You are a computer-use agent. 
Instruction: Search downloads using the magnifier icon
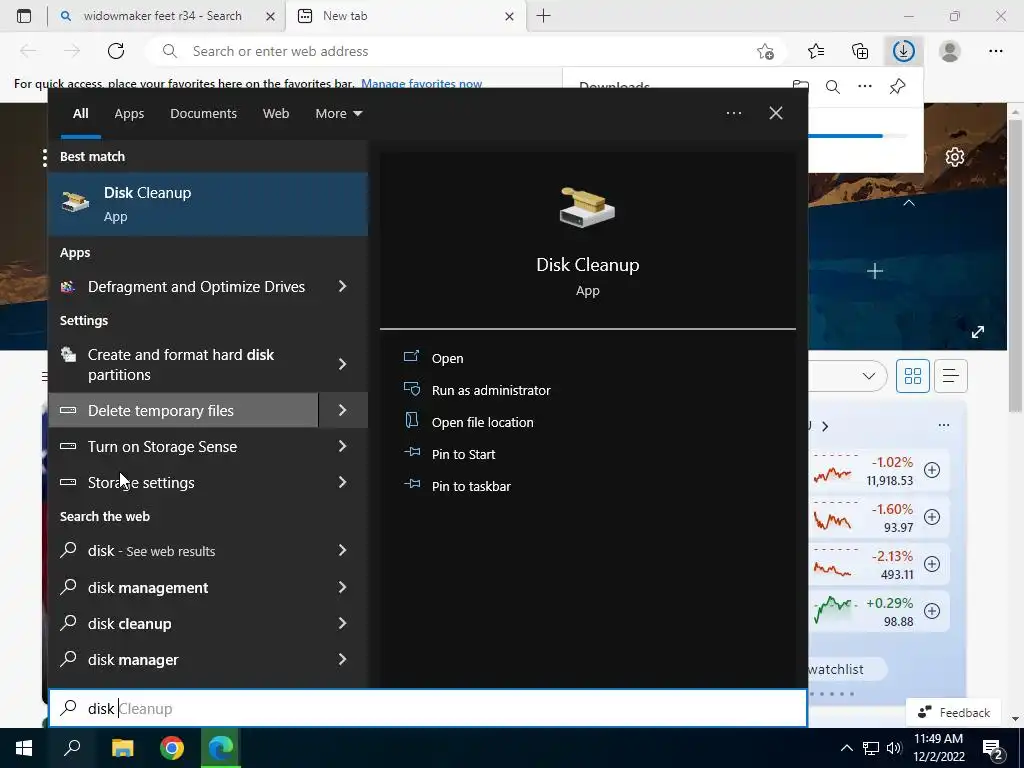(x=833, y=86)
